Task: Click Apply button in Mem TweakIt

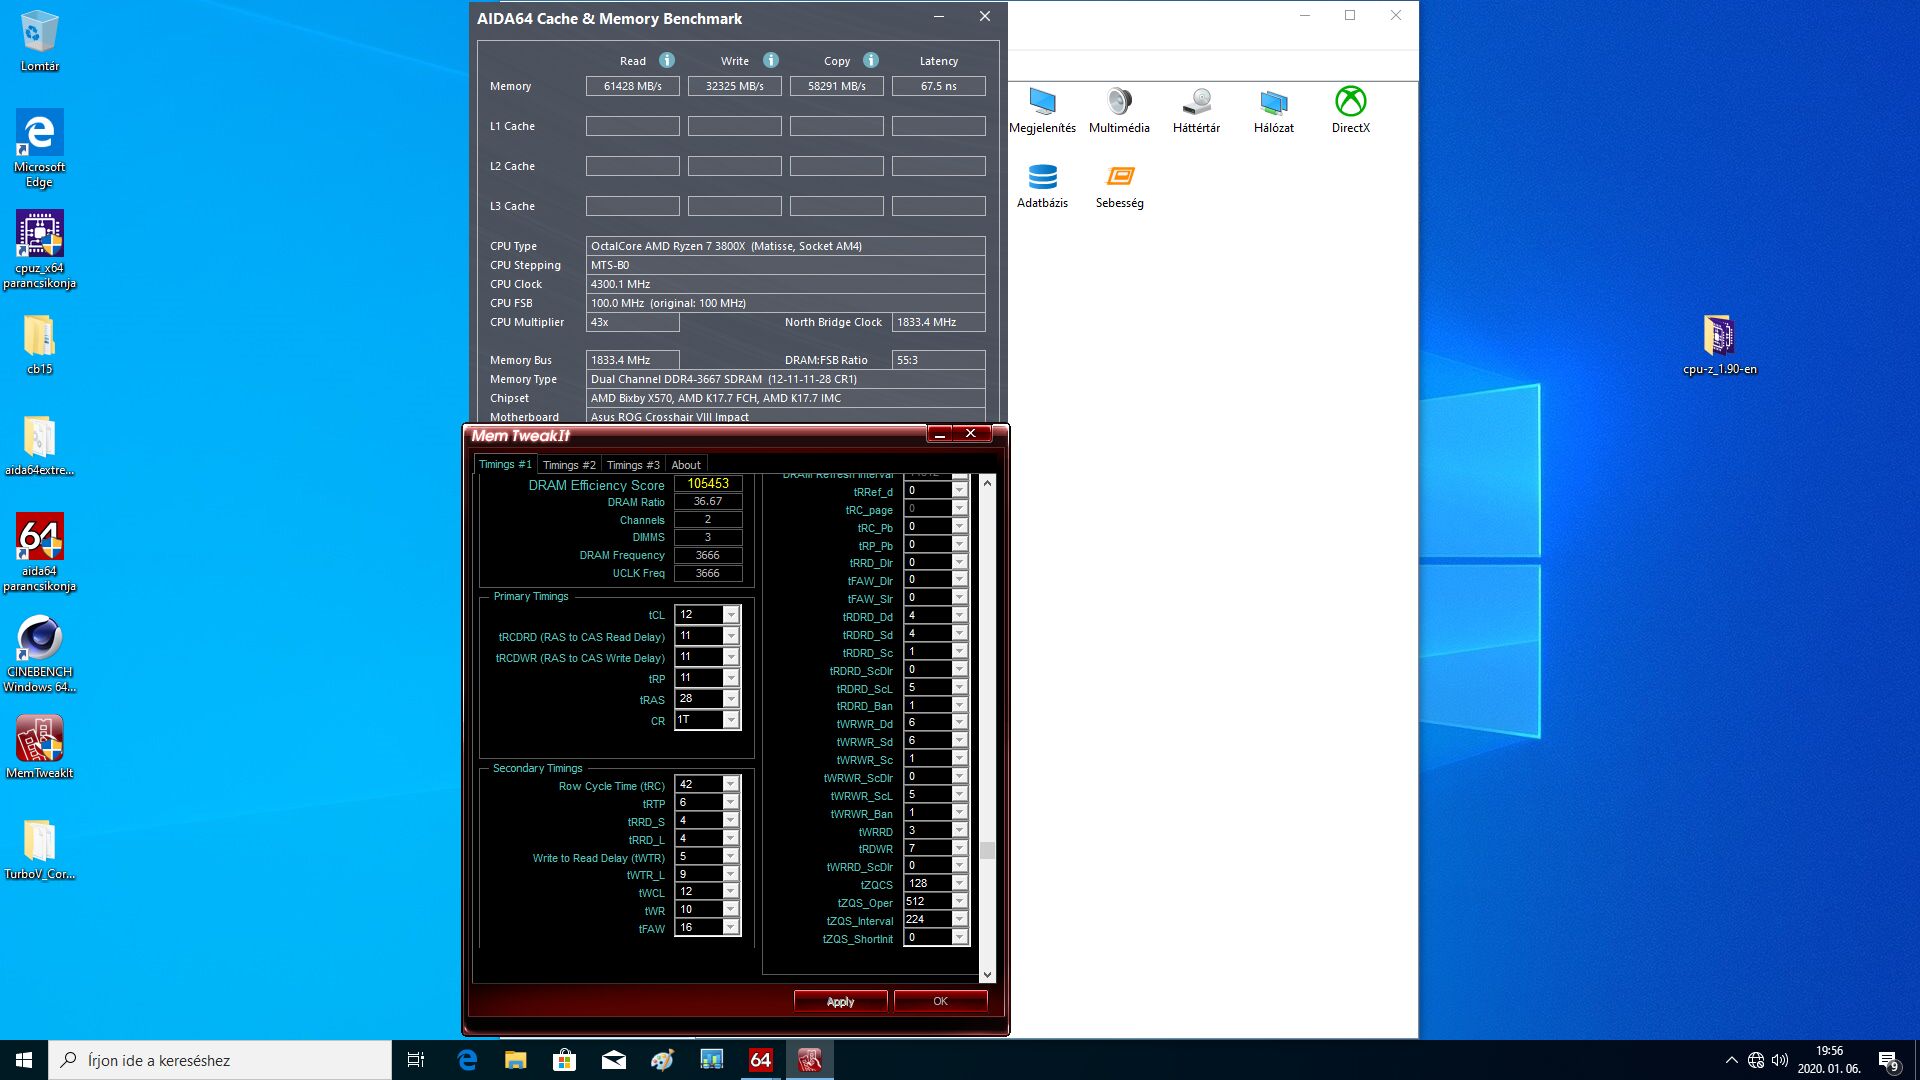Action: coord(840,1001)
